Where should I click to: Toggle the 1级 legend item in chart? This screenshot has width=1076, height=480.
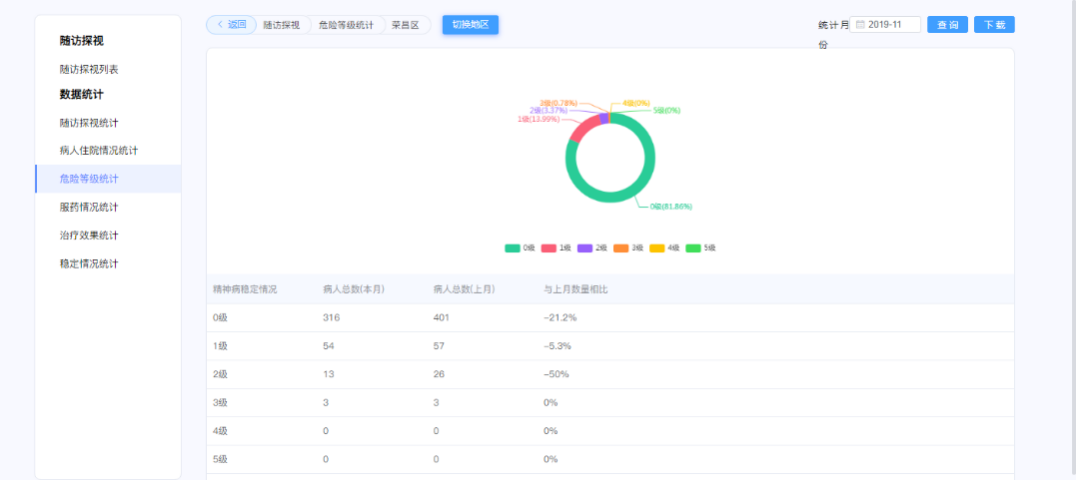(556, 247)
